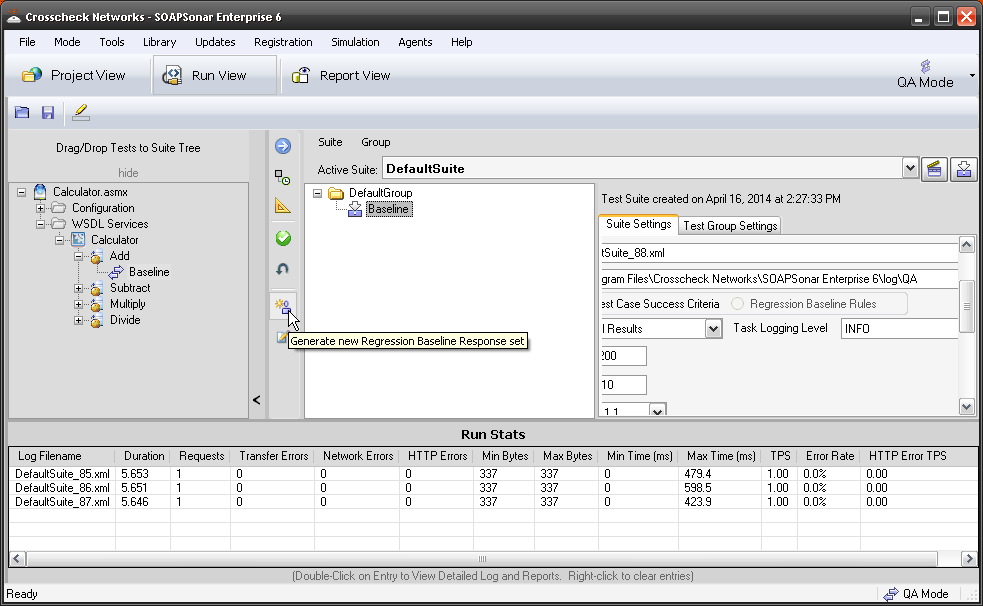Click the Task Logging Level INFO field
This screenshot has height=606, width=983.
pyautogui.click(x=899, y=328)
